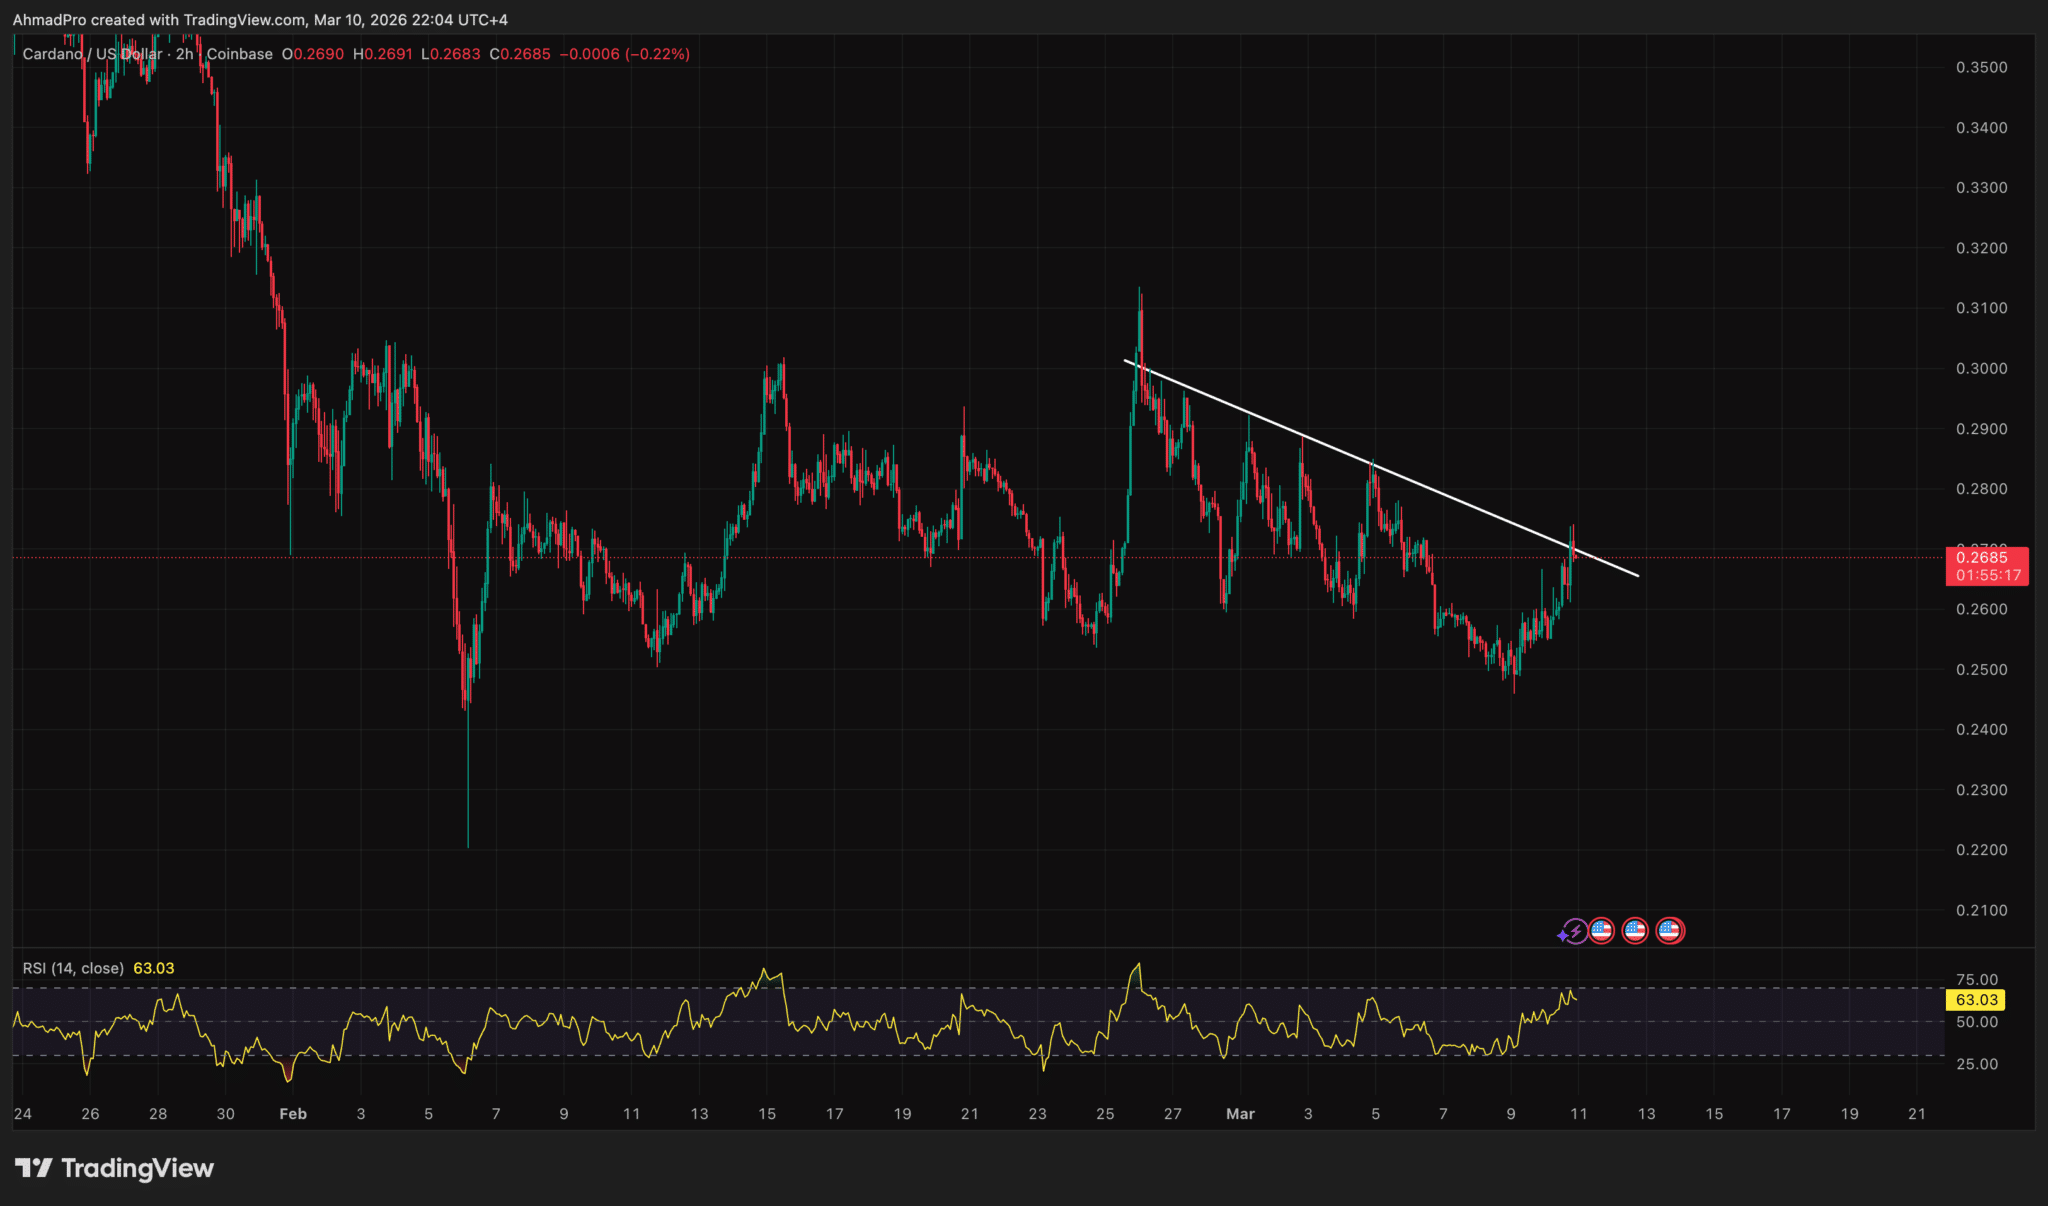The width and height of the screenshot is (2048, 1206).
Task: Click the rightmost US flag event icon
Action: pos(1671,931)
